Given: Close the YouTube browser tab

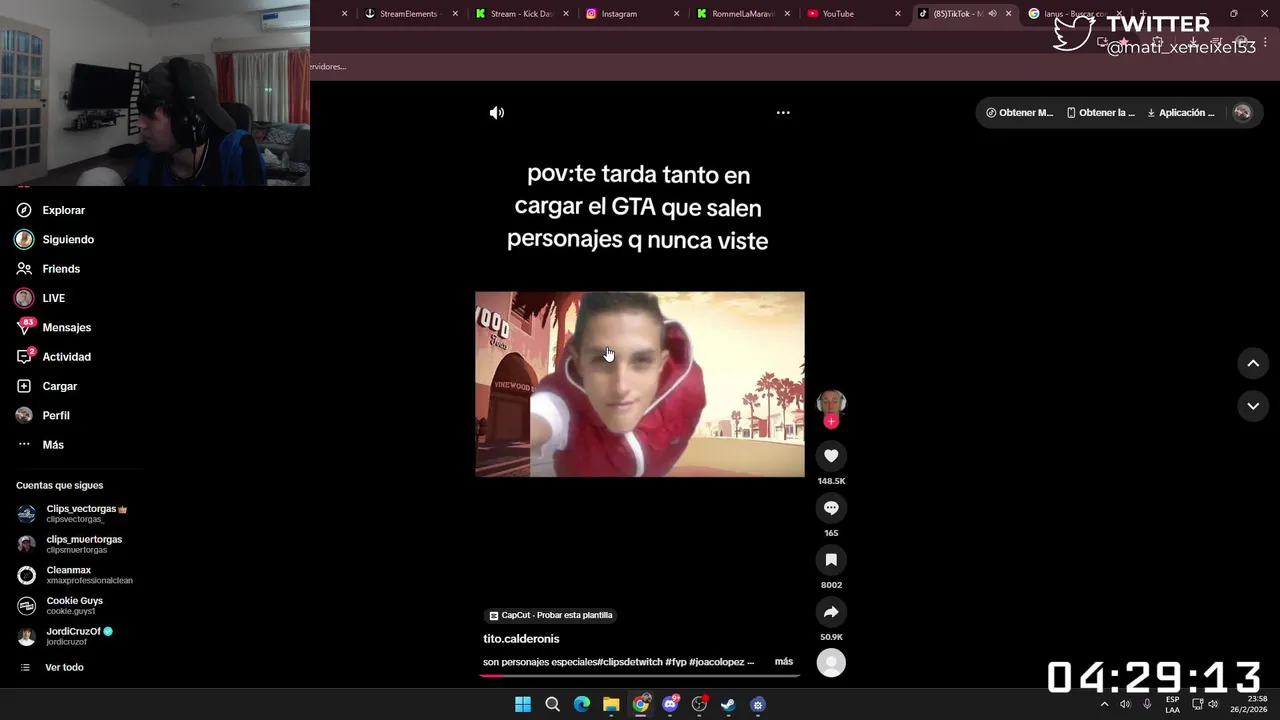Looking at the screenshot, I should coord(897,14).
